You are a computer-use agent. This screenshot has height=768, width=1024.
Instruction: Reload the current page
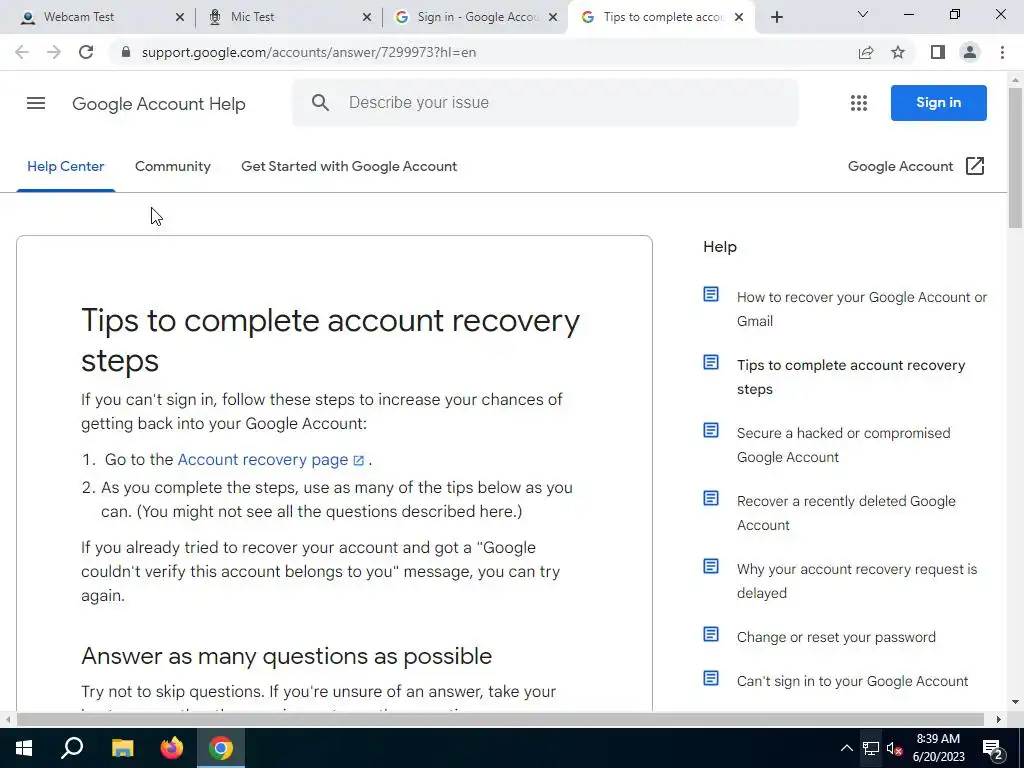click(86, 52)
